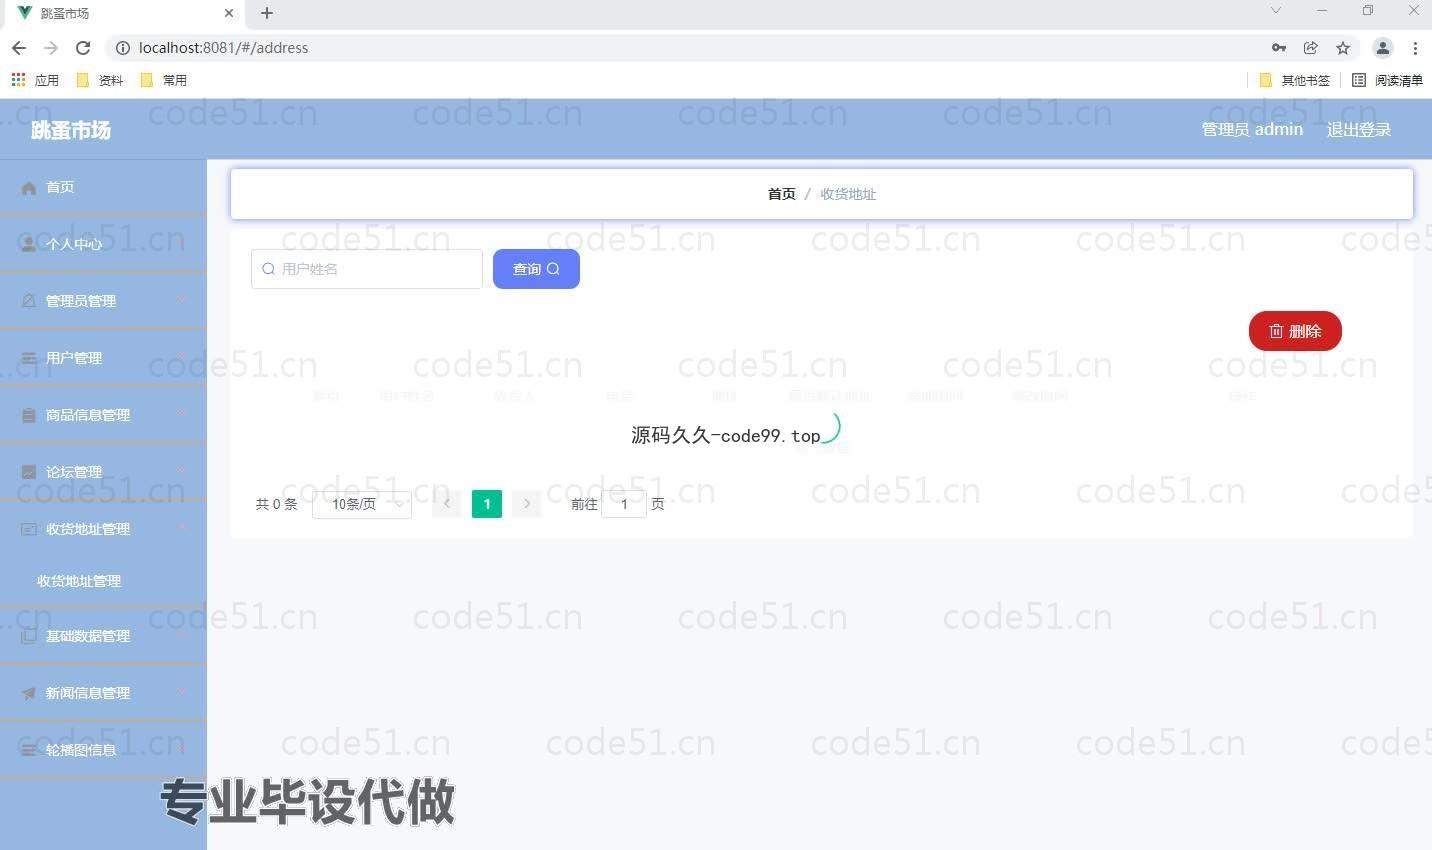
Task: Click the address bar URL localhost:8081/#/address
Action: click(223, 48)
